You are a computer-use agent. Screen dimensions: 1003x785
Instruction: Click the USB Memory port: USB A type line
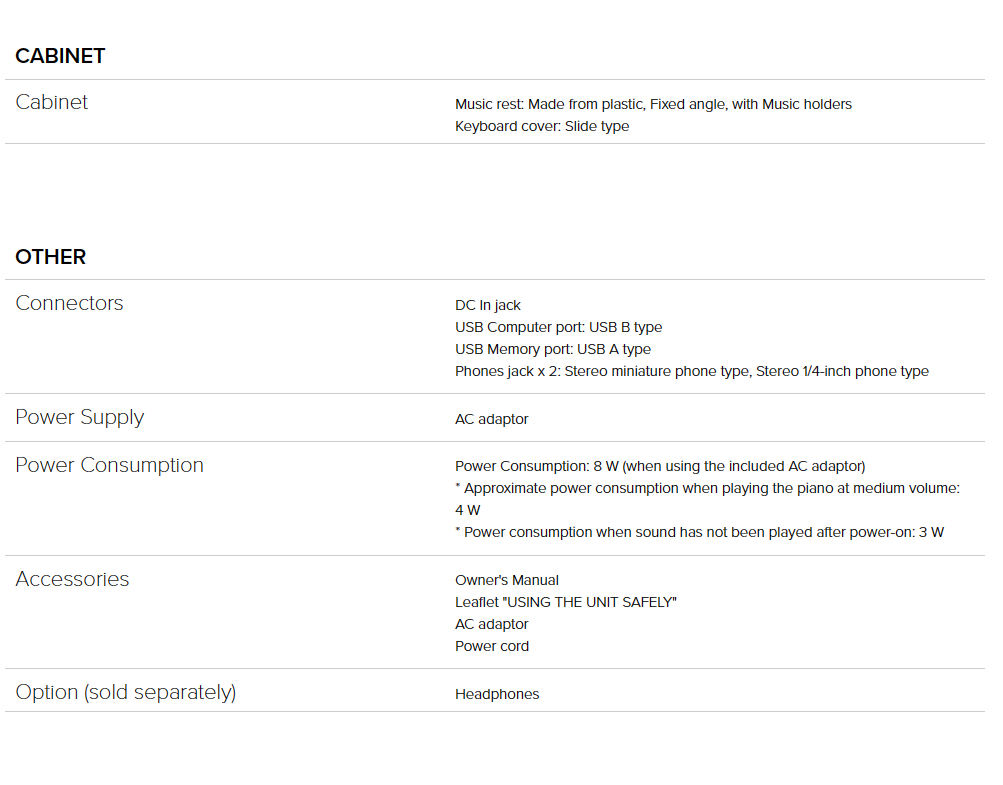[553, 349]
